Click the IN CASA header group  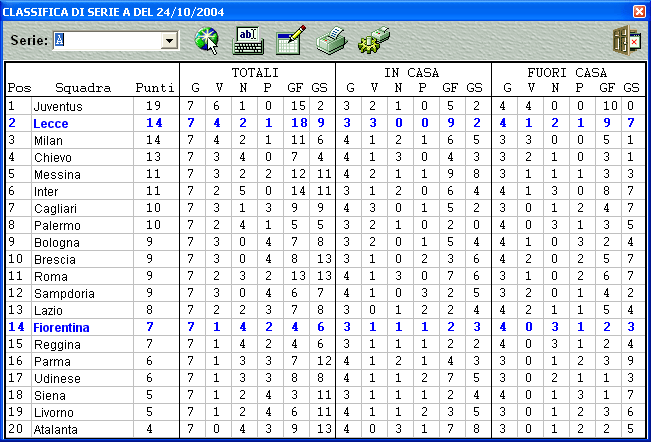click(x=412, y=73)
